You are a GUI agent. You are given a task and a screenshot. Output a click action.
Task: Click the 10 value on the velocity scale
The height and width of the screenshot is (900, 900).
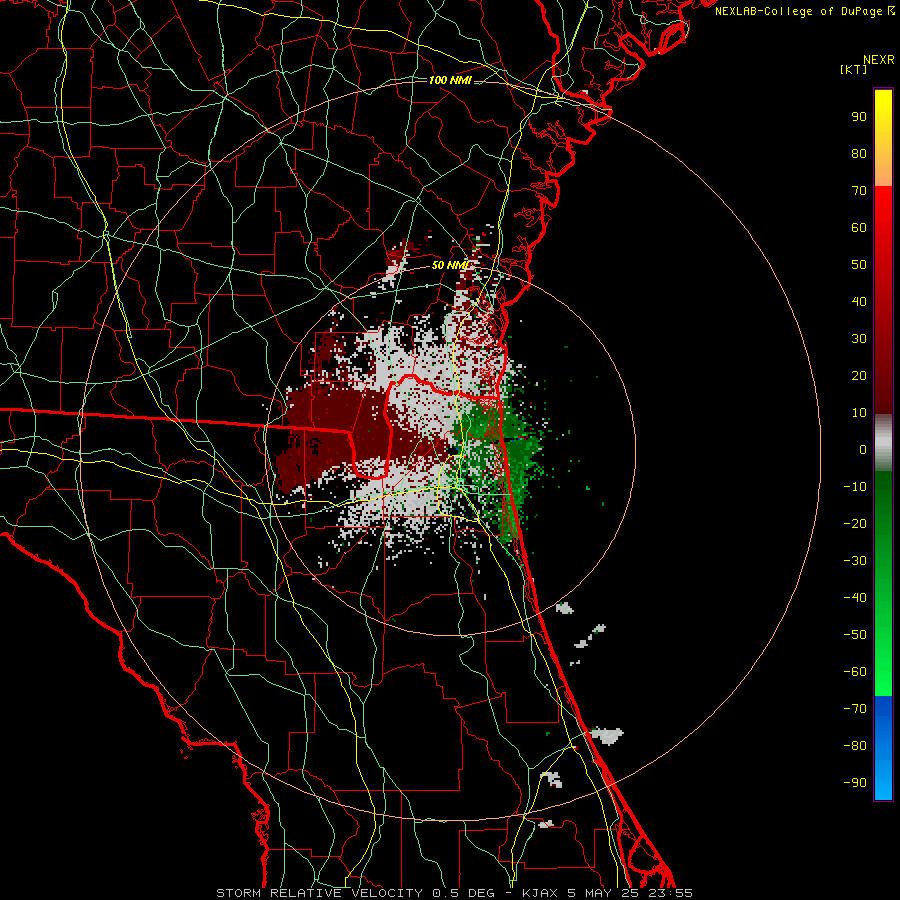pyautogui.click(x=859, y=413)
